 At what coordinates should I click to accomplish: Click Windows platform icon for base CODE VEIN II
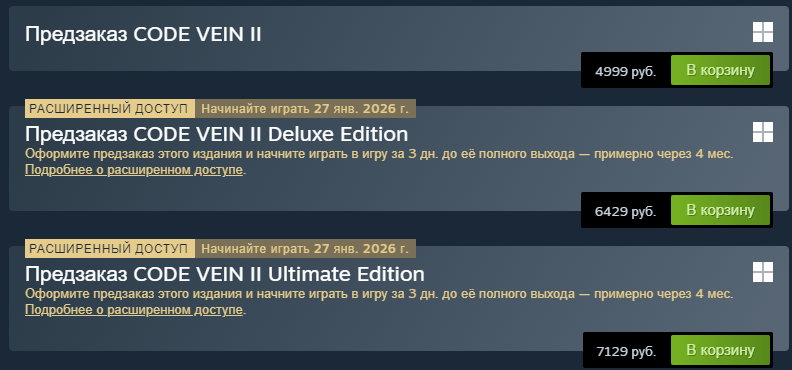pyautogui.click(x=763, y=32)
